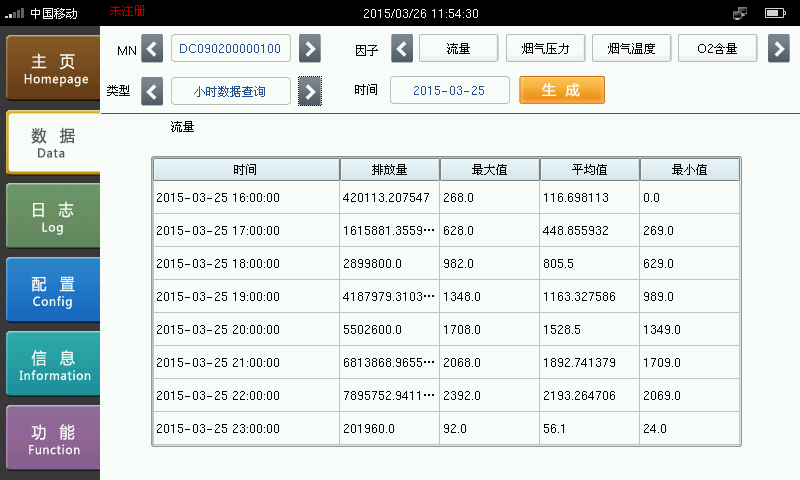Select the 烟气压力 factor button

click(545, 48)
